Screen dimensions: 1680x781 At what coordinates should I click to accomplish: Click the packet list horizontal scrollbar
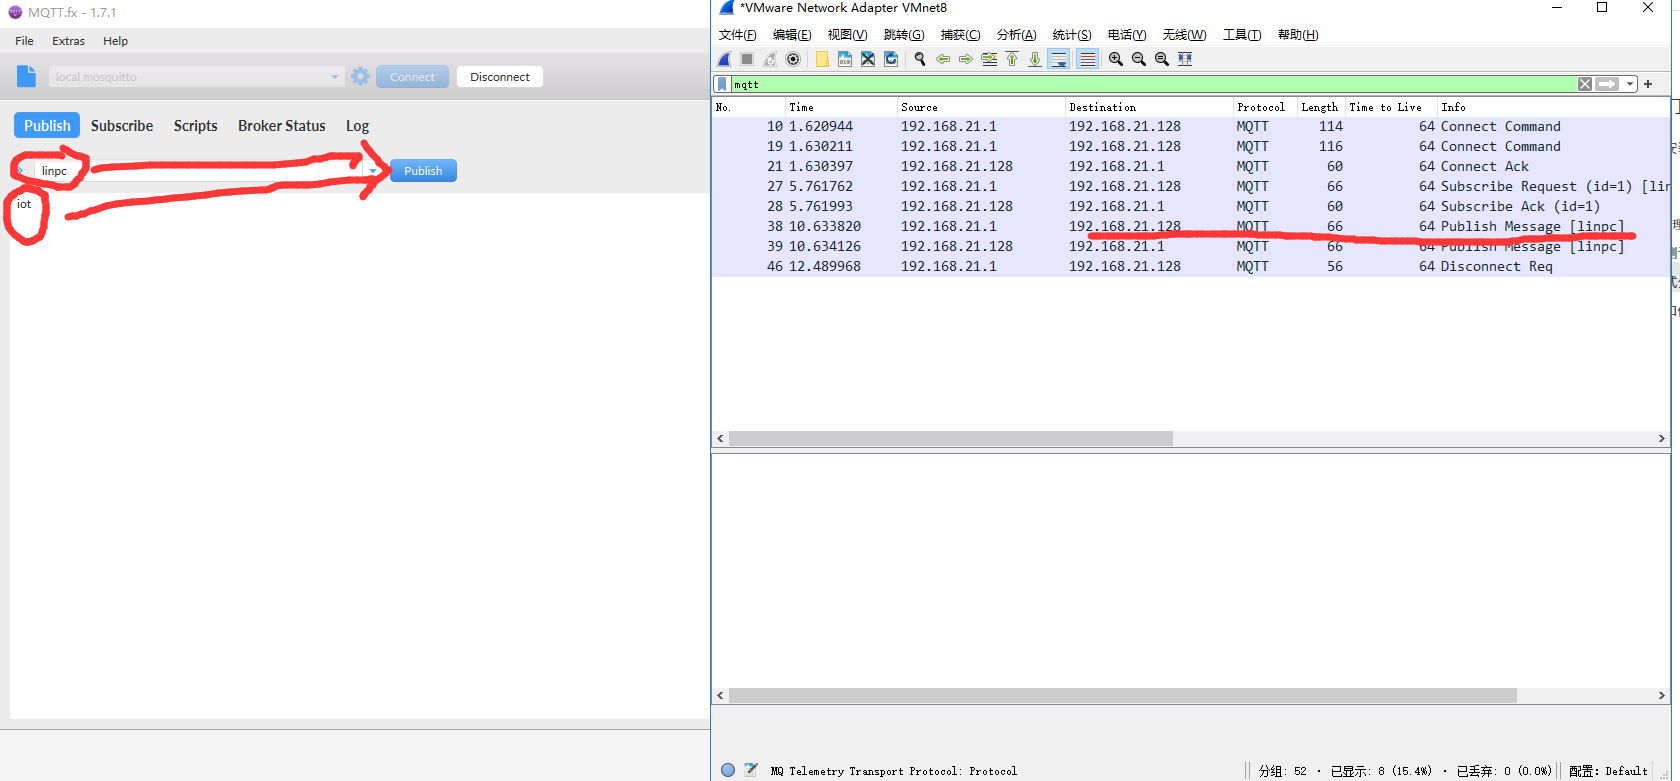coord(950,439)
